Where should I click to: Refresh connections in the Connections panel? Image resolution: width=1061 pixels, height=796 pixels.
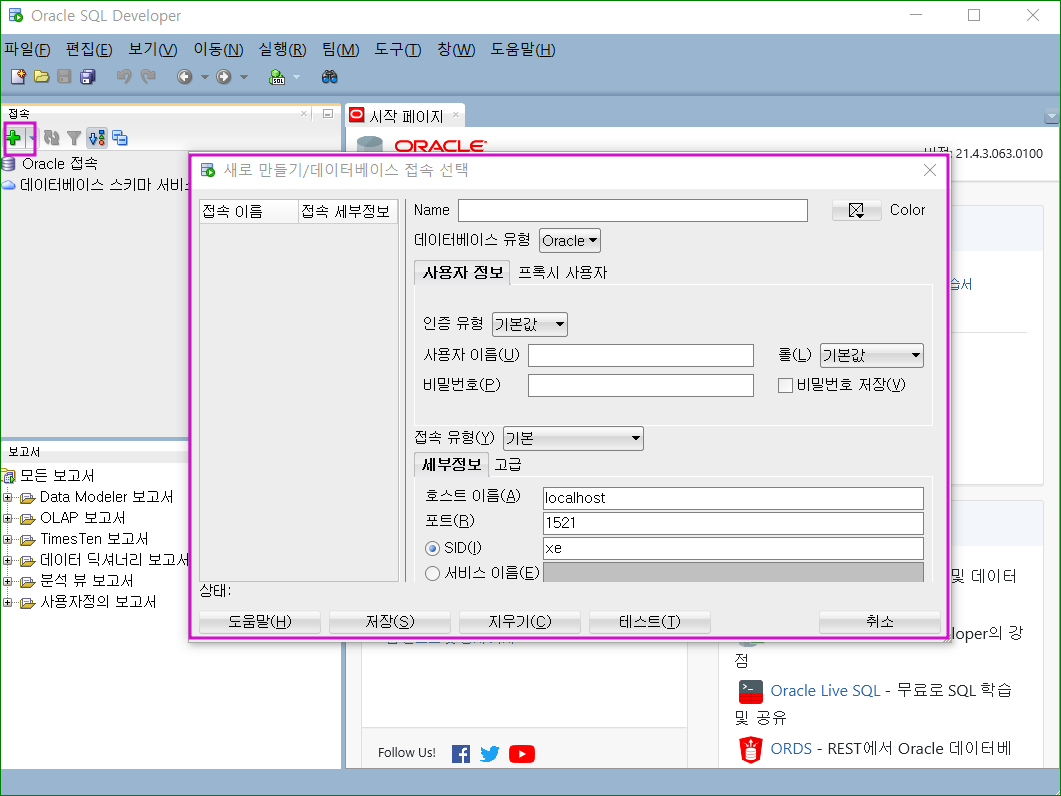coord(51,138)
